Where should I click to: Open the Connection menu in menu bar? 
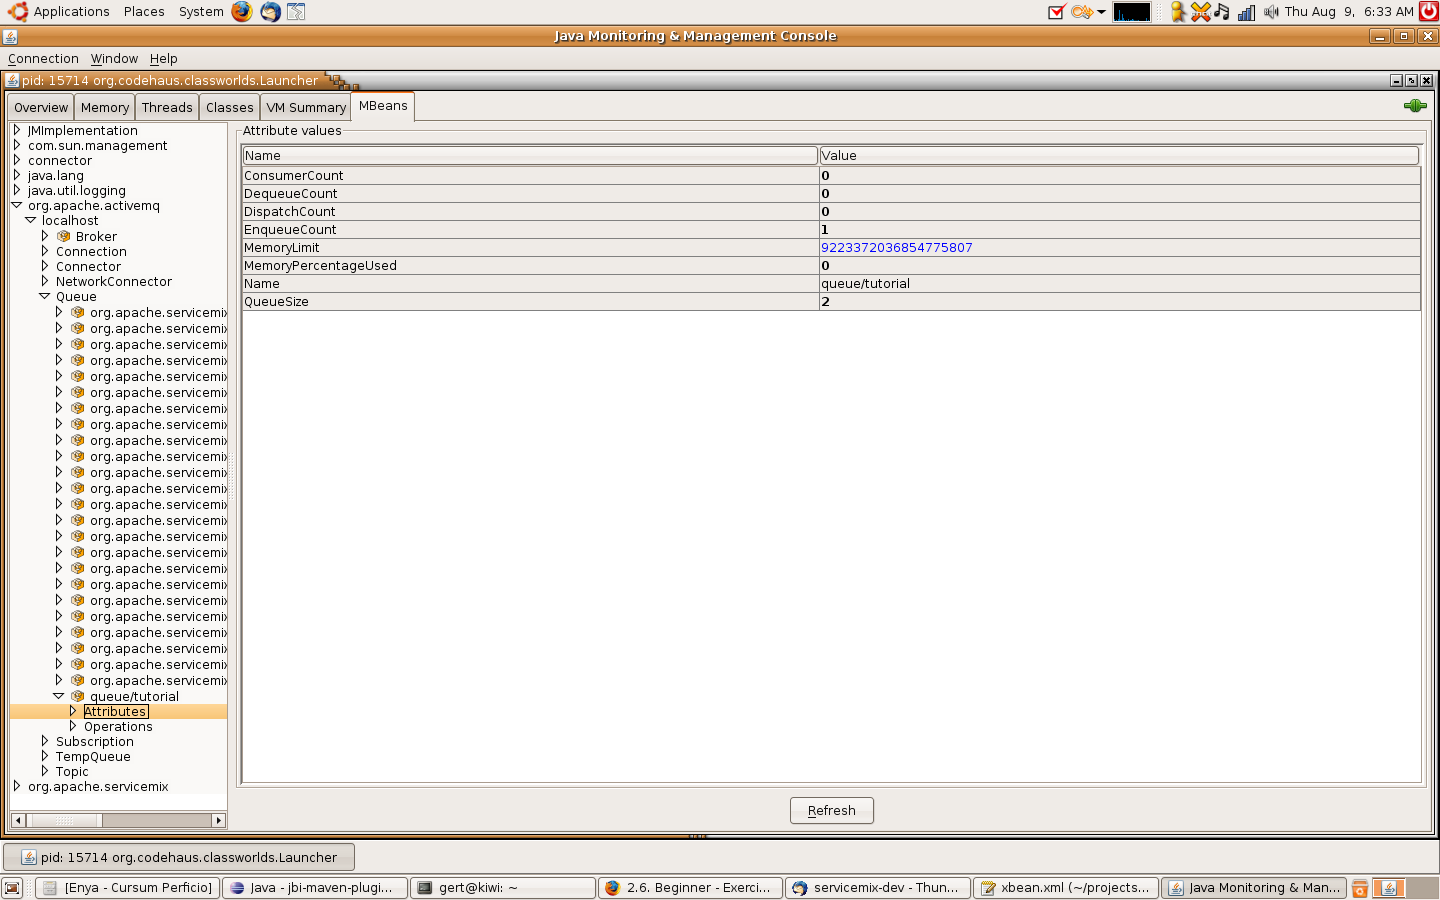43,59
